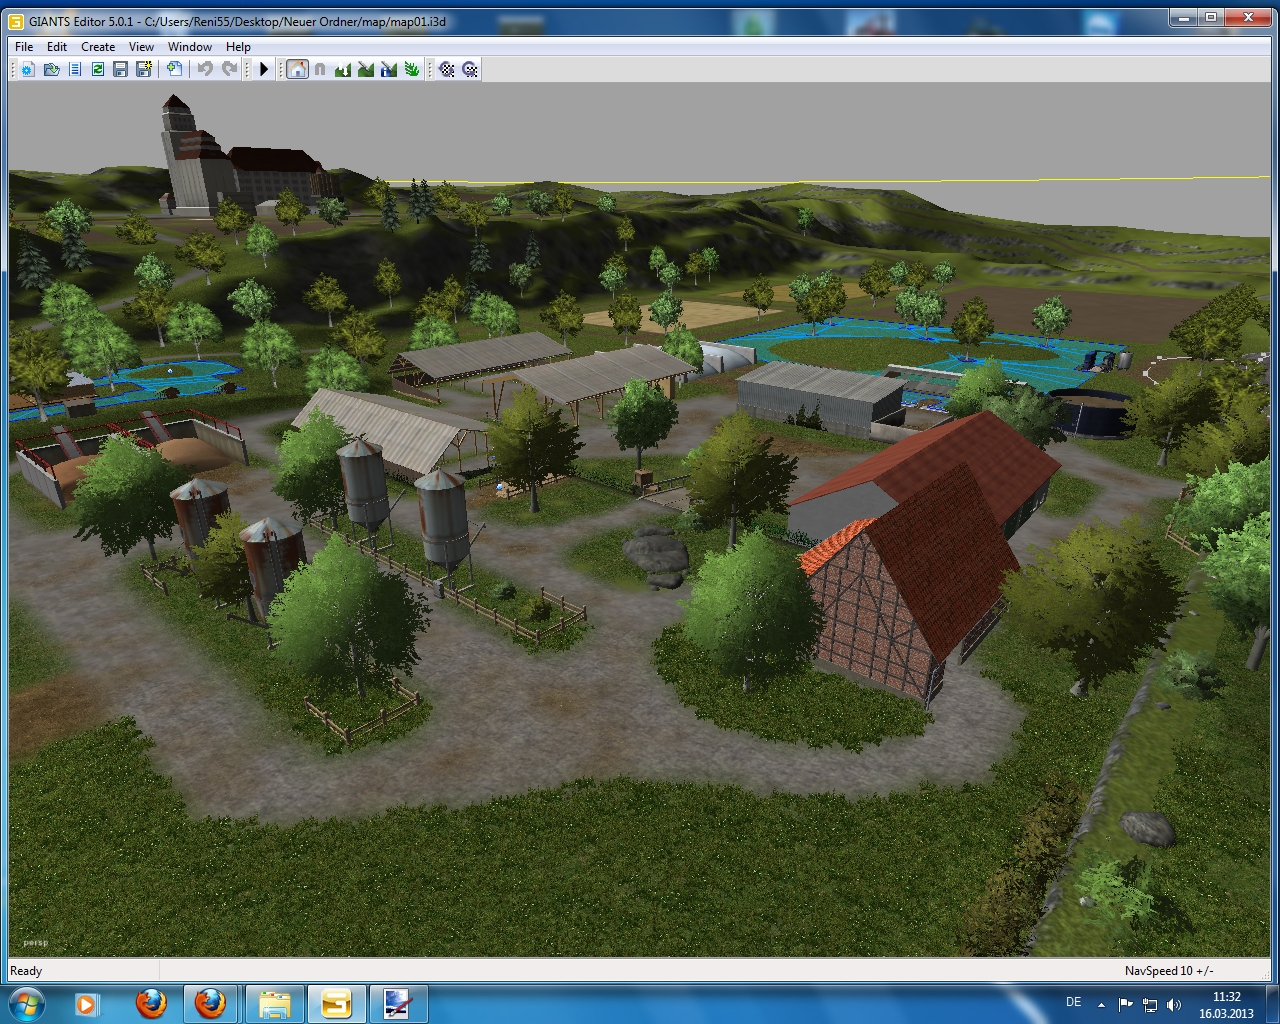
Task: Open the Help menu
Action: (x=238, y=47)
